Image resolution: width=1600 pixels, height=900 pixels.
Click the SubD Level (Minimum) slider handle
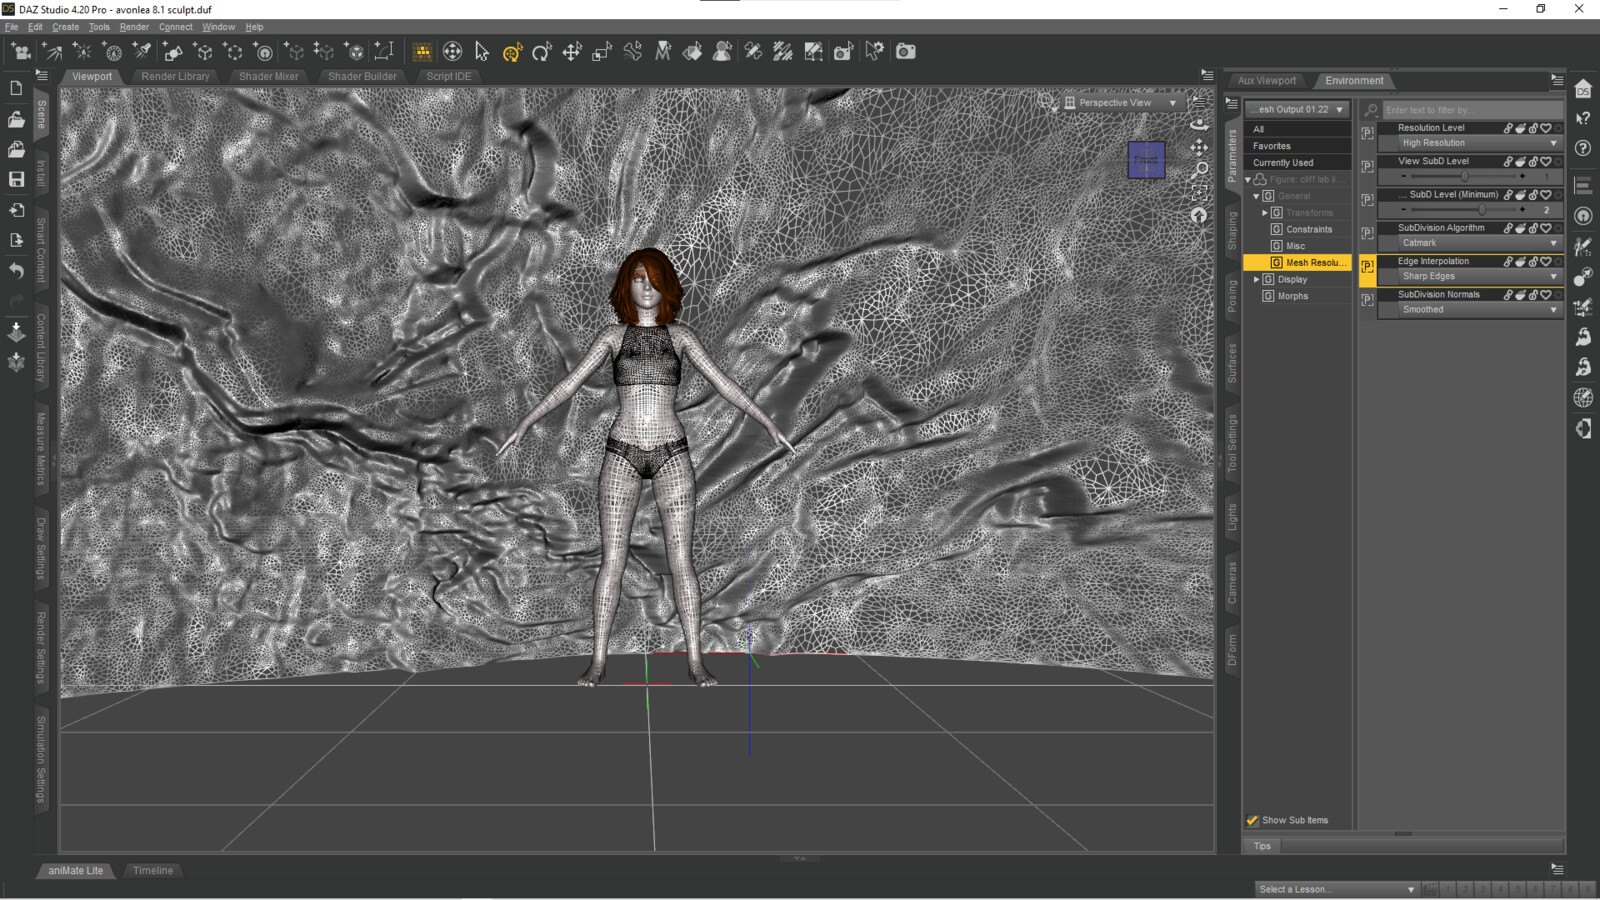coord(1482,210)
